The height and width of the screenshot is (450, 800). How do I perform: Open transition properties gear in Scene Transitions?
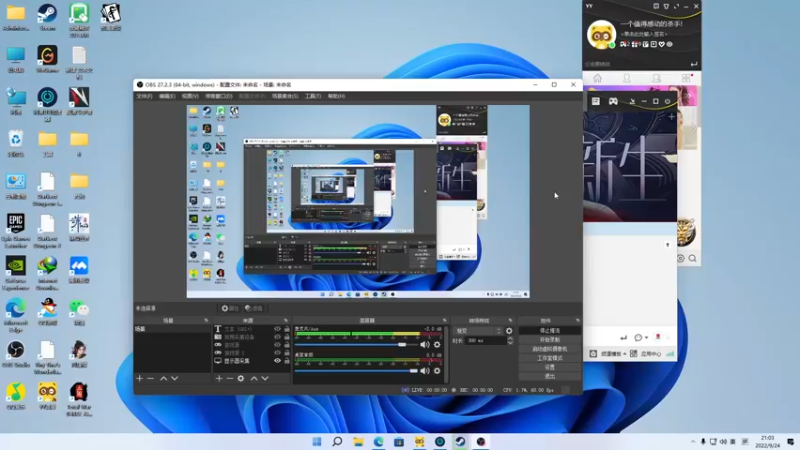tap(509, 331)
